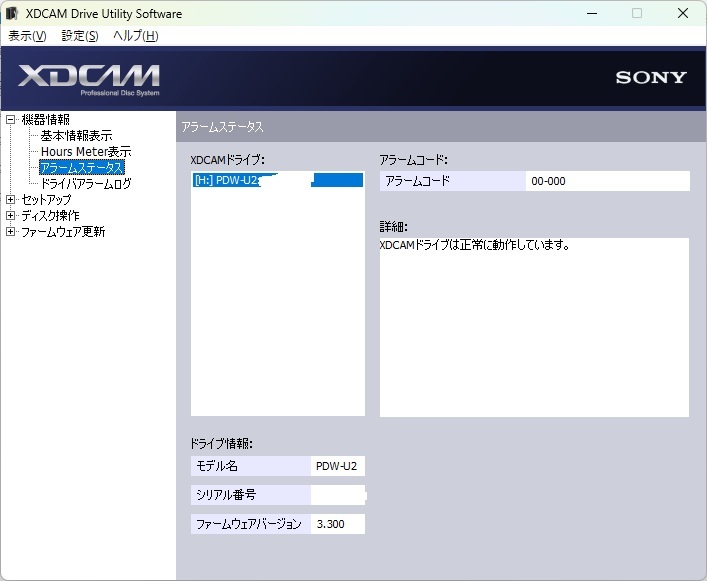Click the シリアル番号 row label
The width and height of the screenshot is (708, 581).
click(x=251, y=495)
